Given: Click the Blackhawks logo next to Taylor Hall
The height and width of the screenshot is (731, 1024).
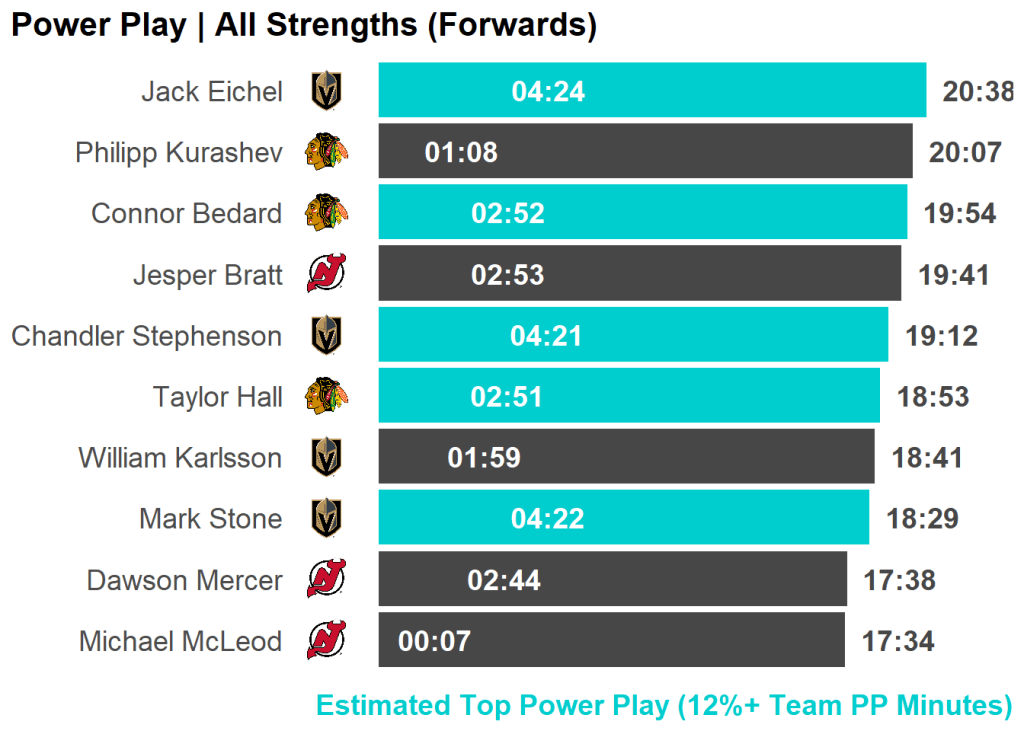Looking at the screenshot, I should (x=326, y=397).
